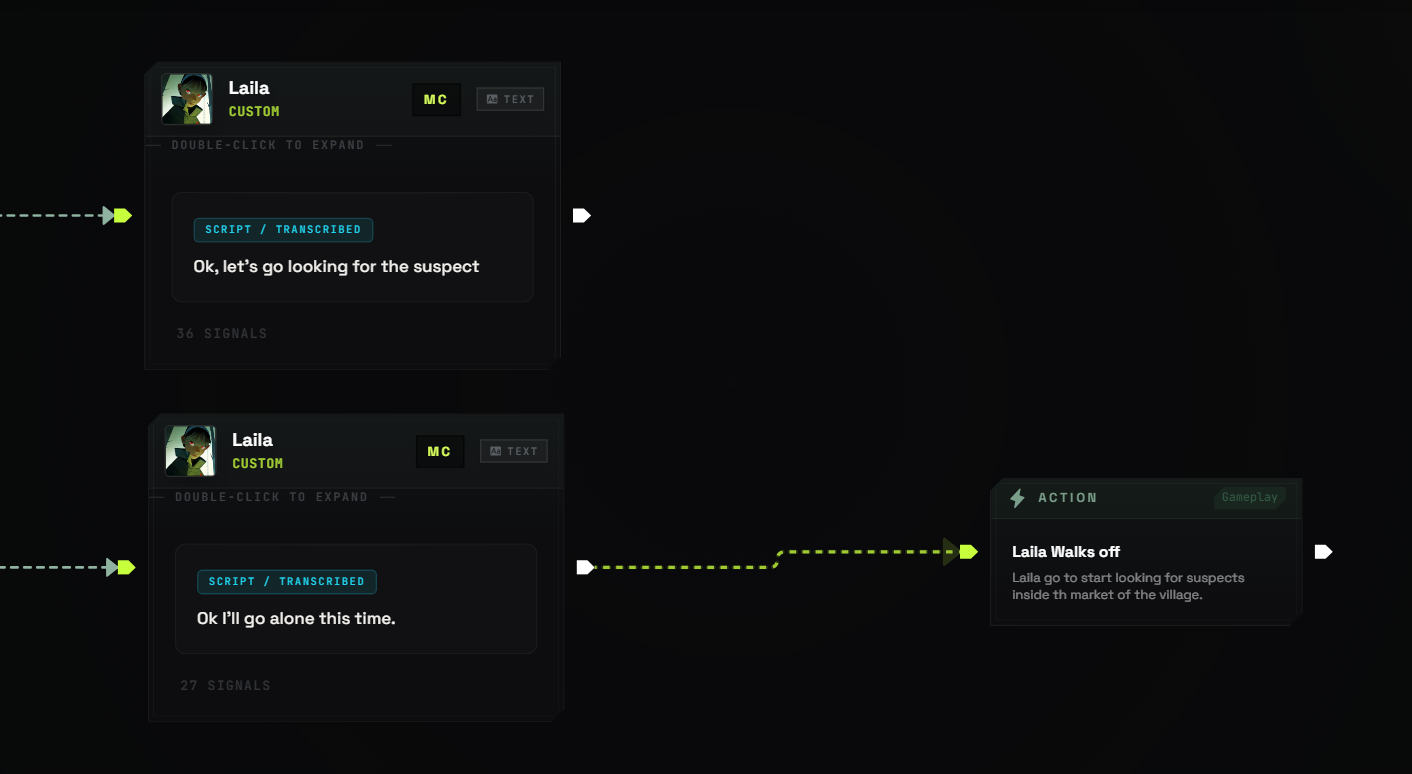Toggle TEXT mode on top Laila node

[510, 99]
